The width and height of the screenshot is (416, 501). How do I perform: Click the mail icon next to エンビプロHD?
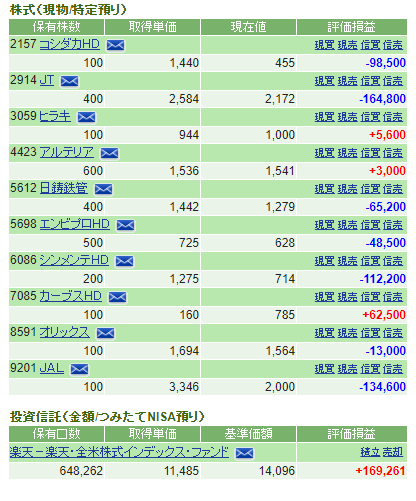coord(126,225)
